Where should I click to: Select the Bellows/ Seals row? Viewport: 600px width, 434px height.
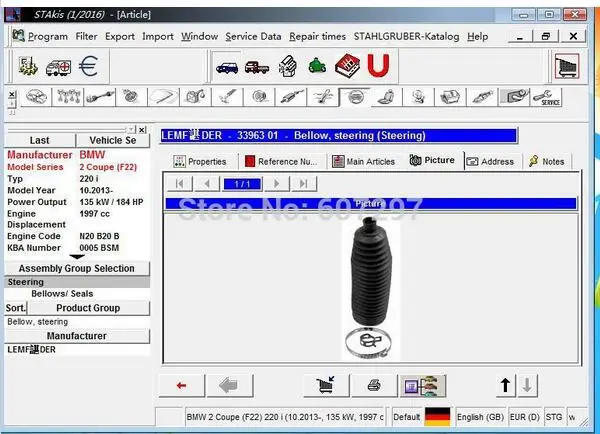point(77,294)
